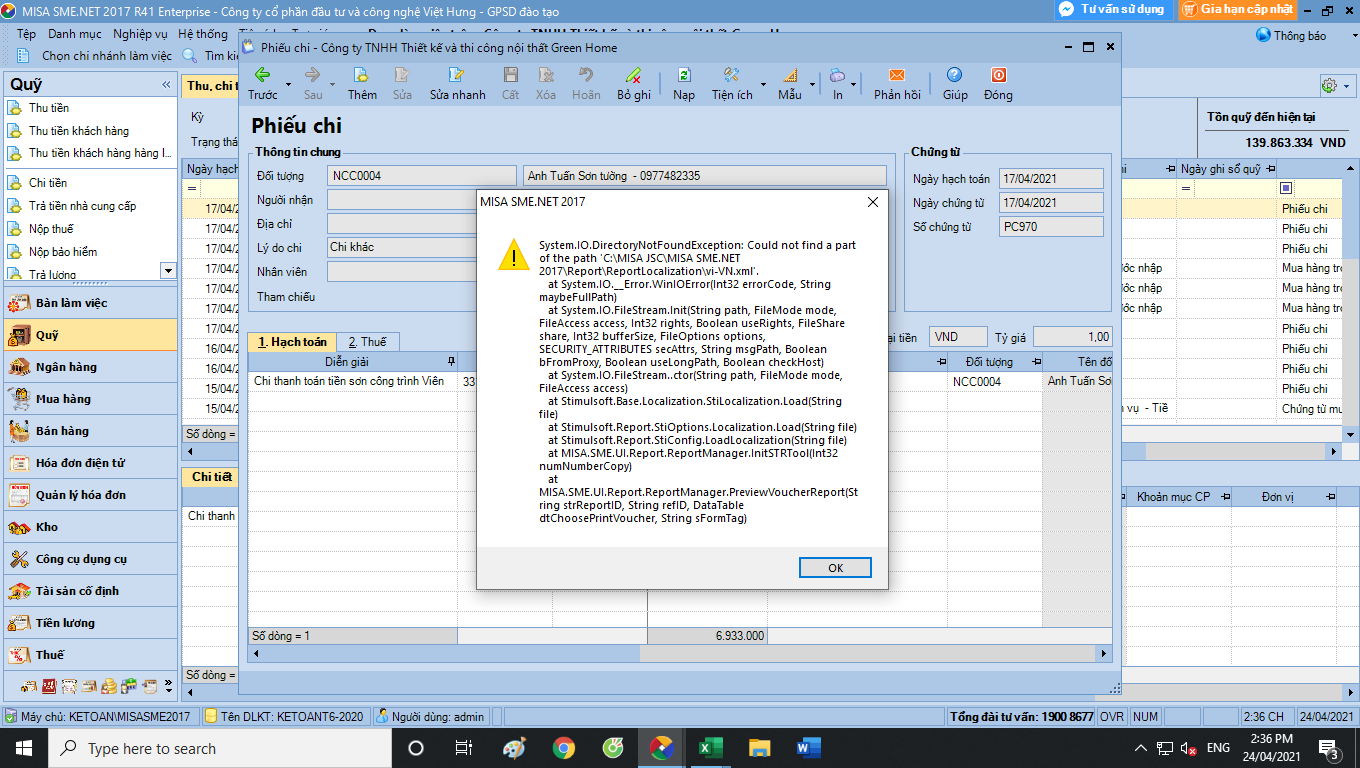Open the Công cụ dụng cụ module
Image resolution: width=1360 pixels, height=768 pixels.
coord(91,559)
